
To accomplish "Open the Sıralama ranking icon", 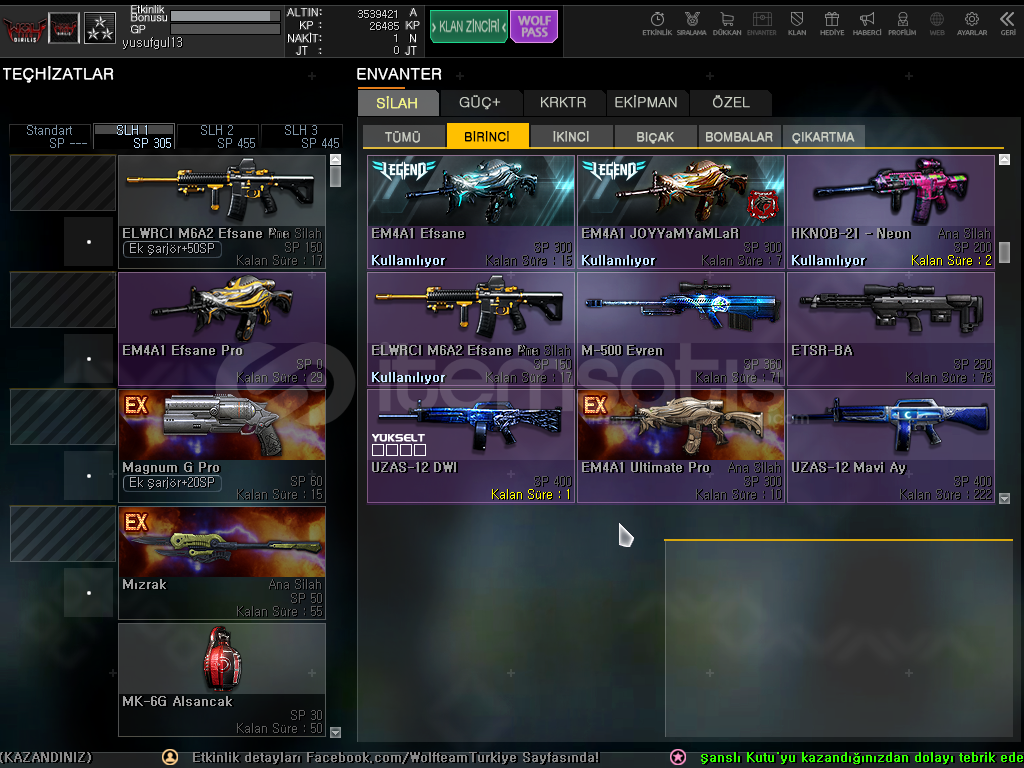I will (692, 24).
